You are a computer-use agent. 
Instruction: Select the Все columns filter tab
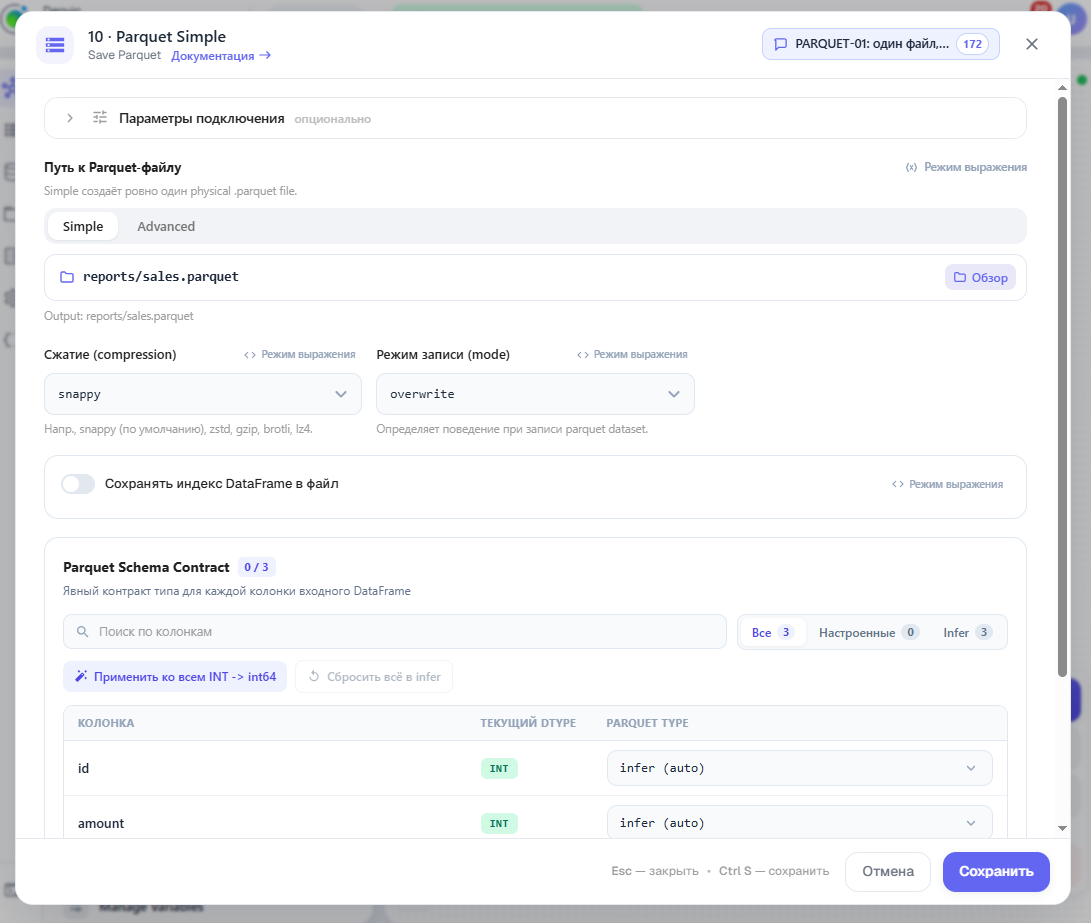click(x=772, y=632)
